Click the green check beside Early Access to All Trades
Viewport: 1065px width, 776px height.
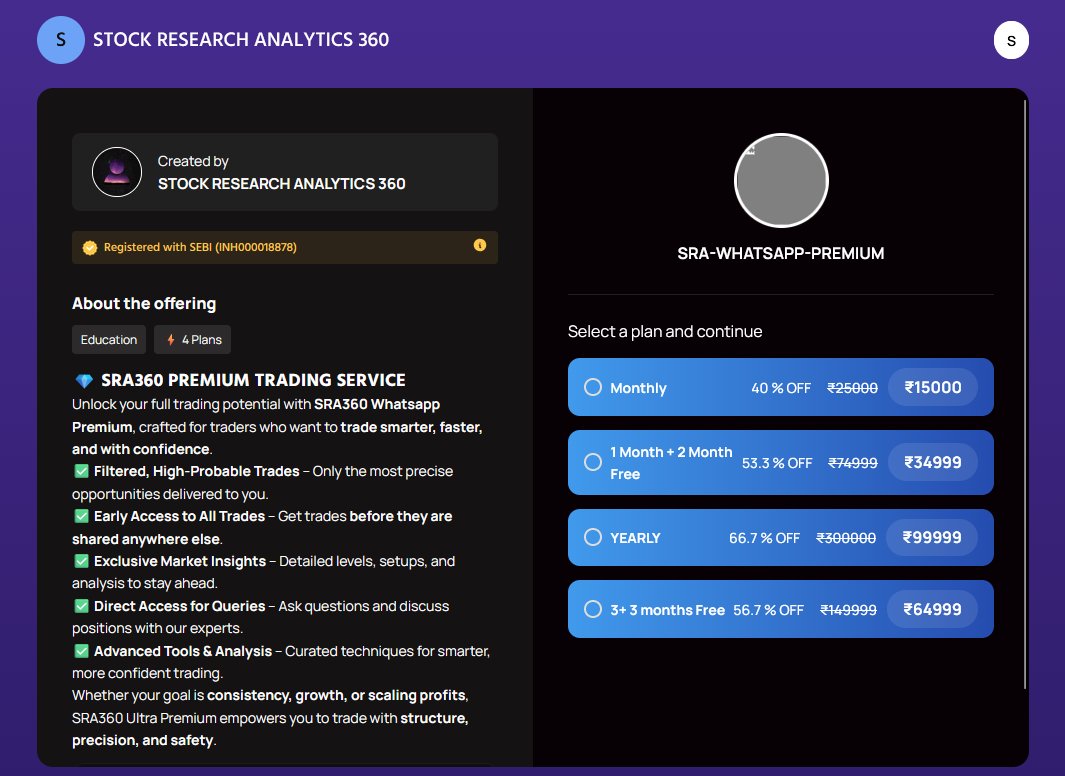[82, 516]
